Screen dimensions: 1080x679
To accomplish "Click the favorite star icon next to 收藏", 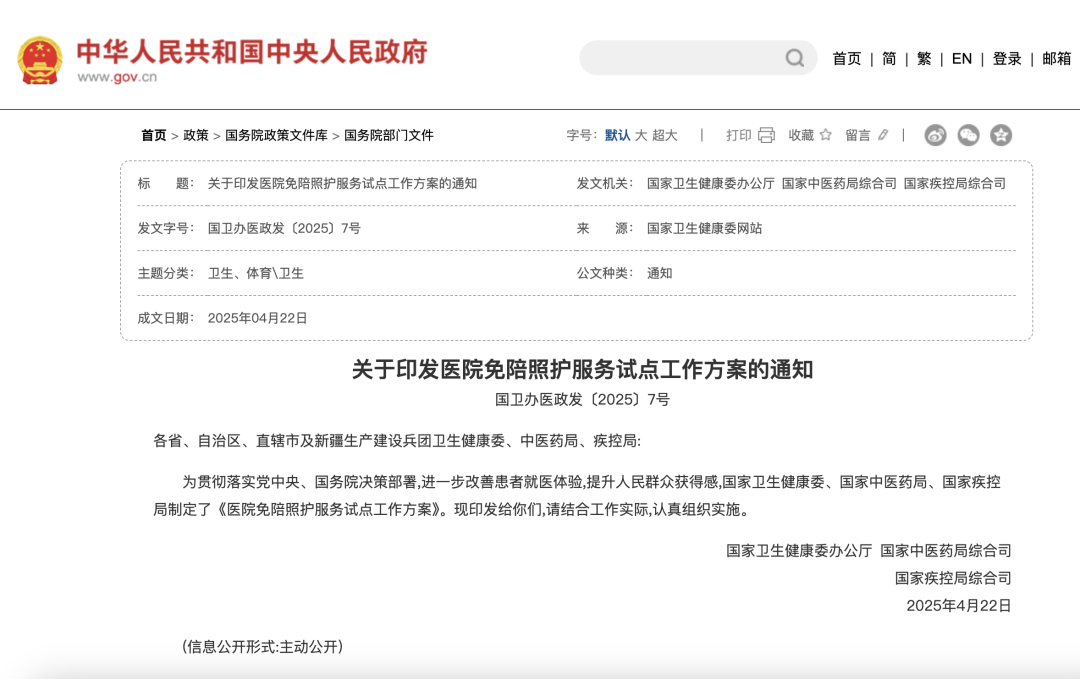I will pyautogui.click(x=826, y=135).
